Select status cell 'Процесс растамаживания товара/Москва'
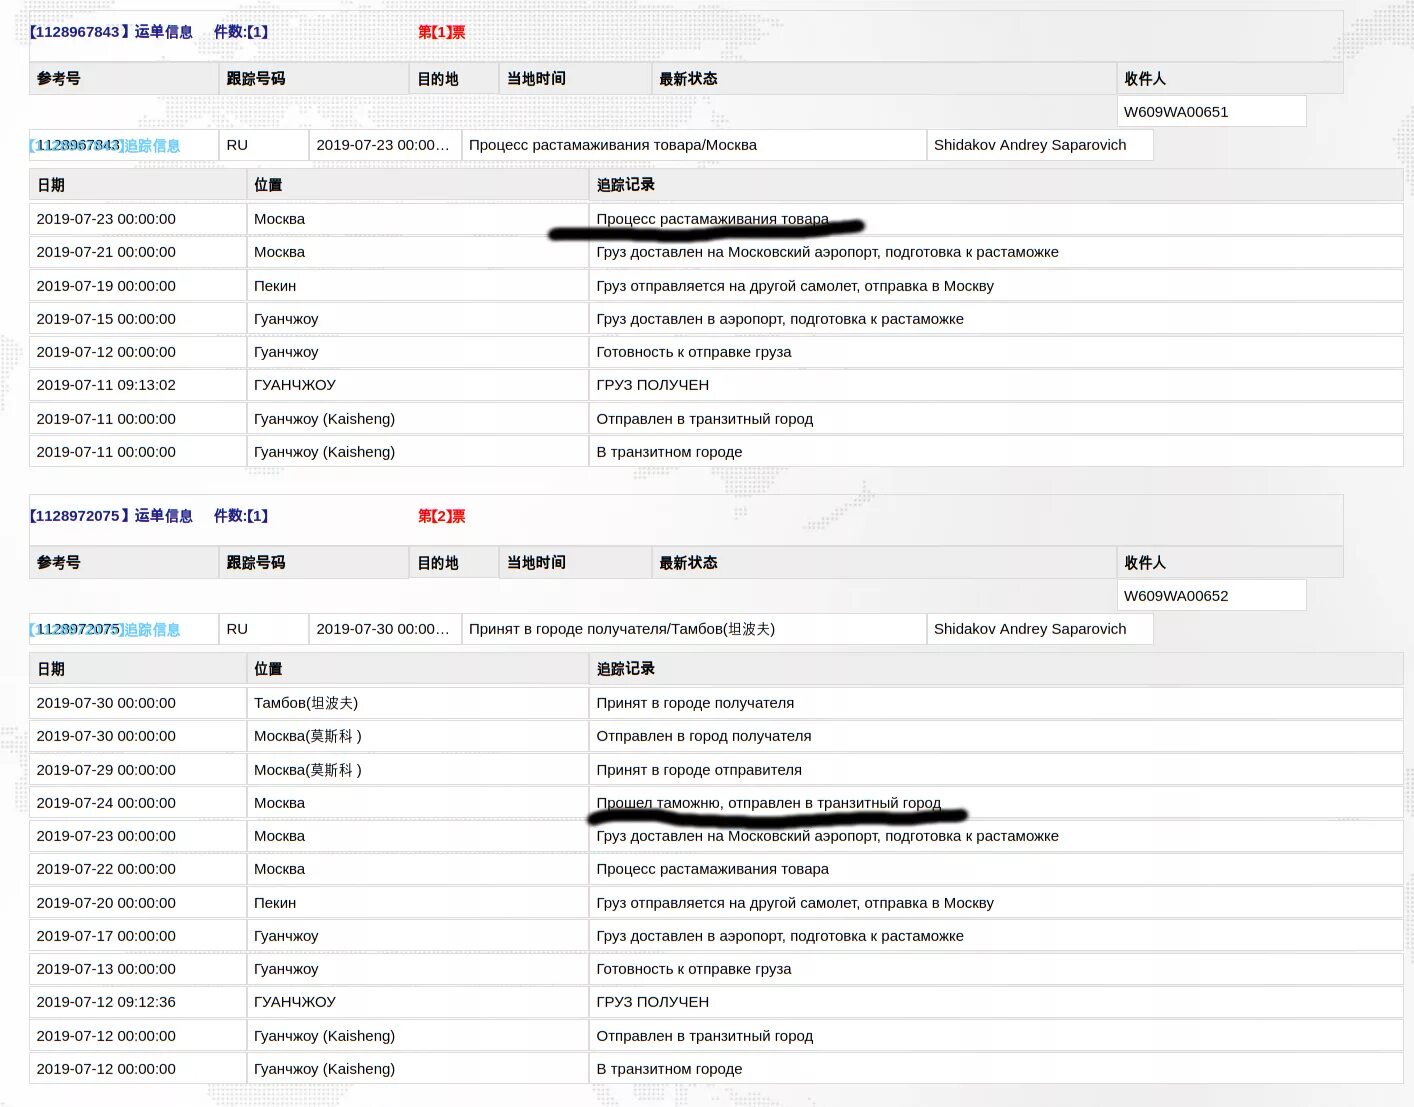The height and width of the screenshot is (1107, 1414). 693,145
